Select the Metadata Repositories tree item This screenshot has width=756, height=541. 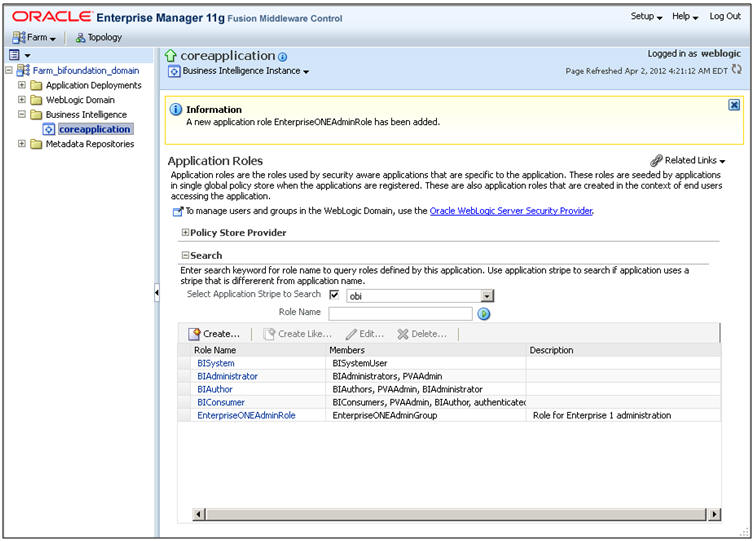point(90,144)
